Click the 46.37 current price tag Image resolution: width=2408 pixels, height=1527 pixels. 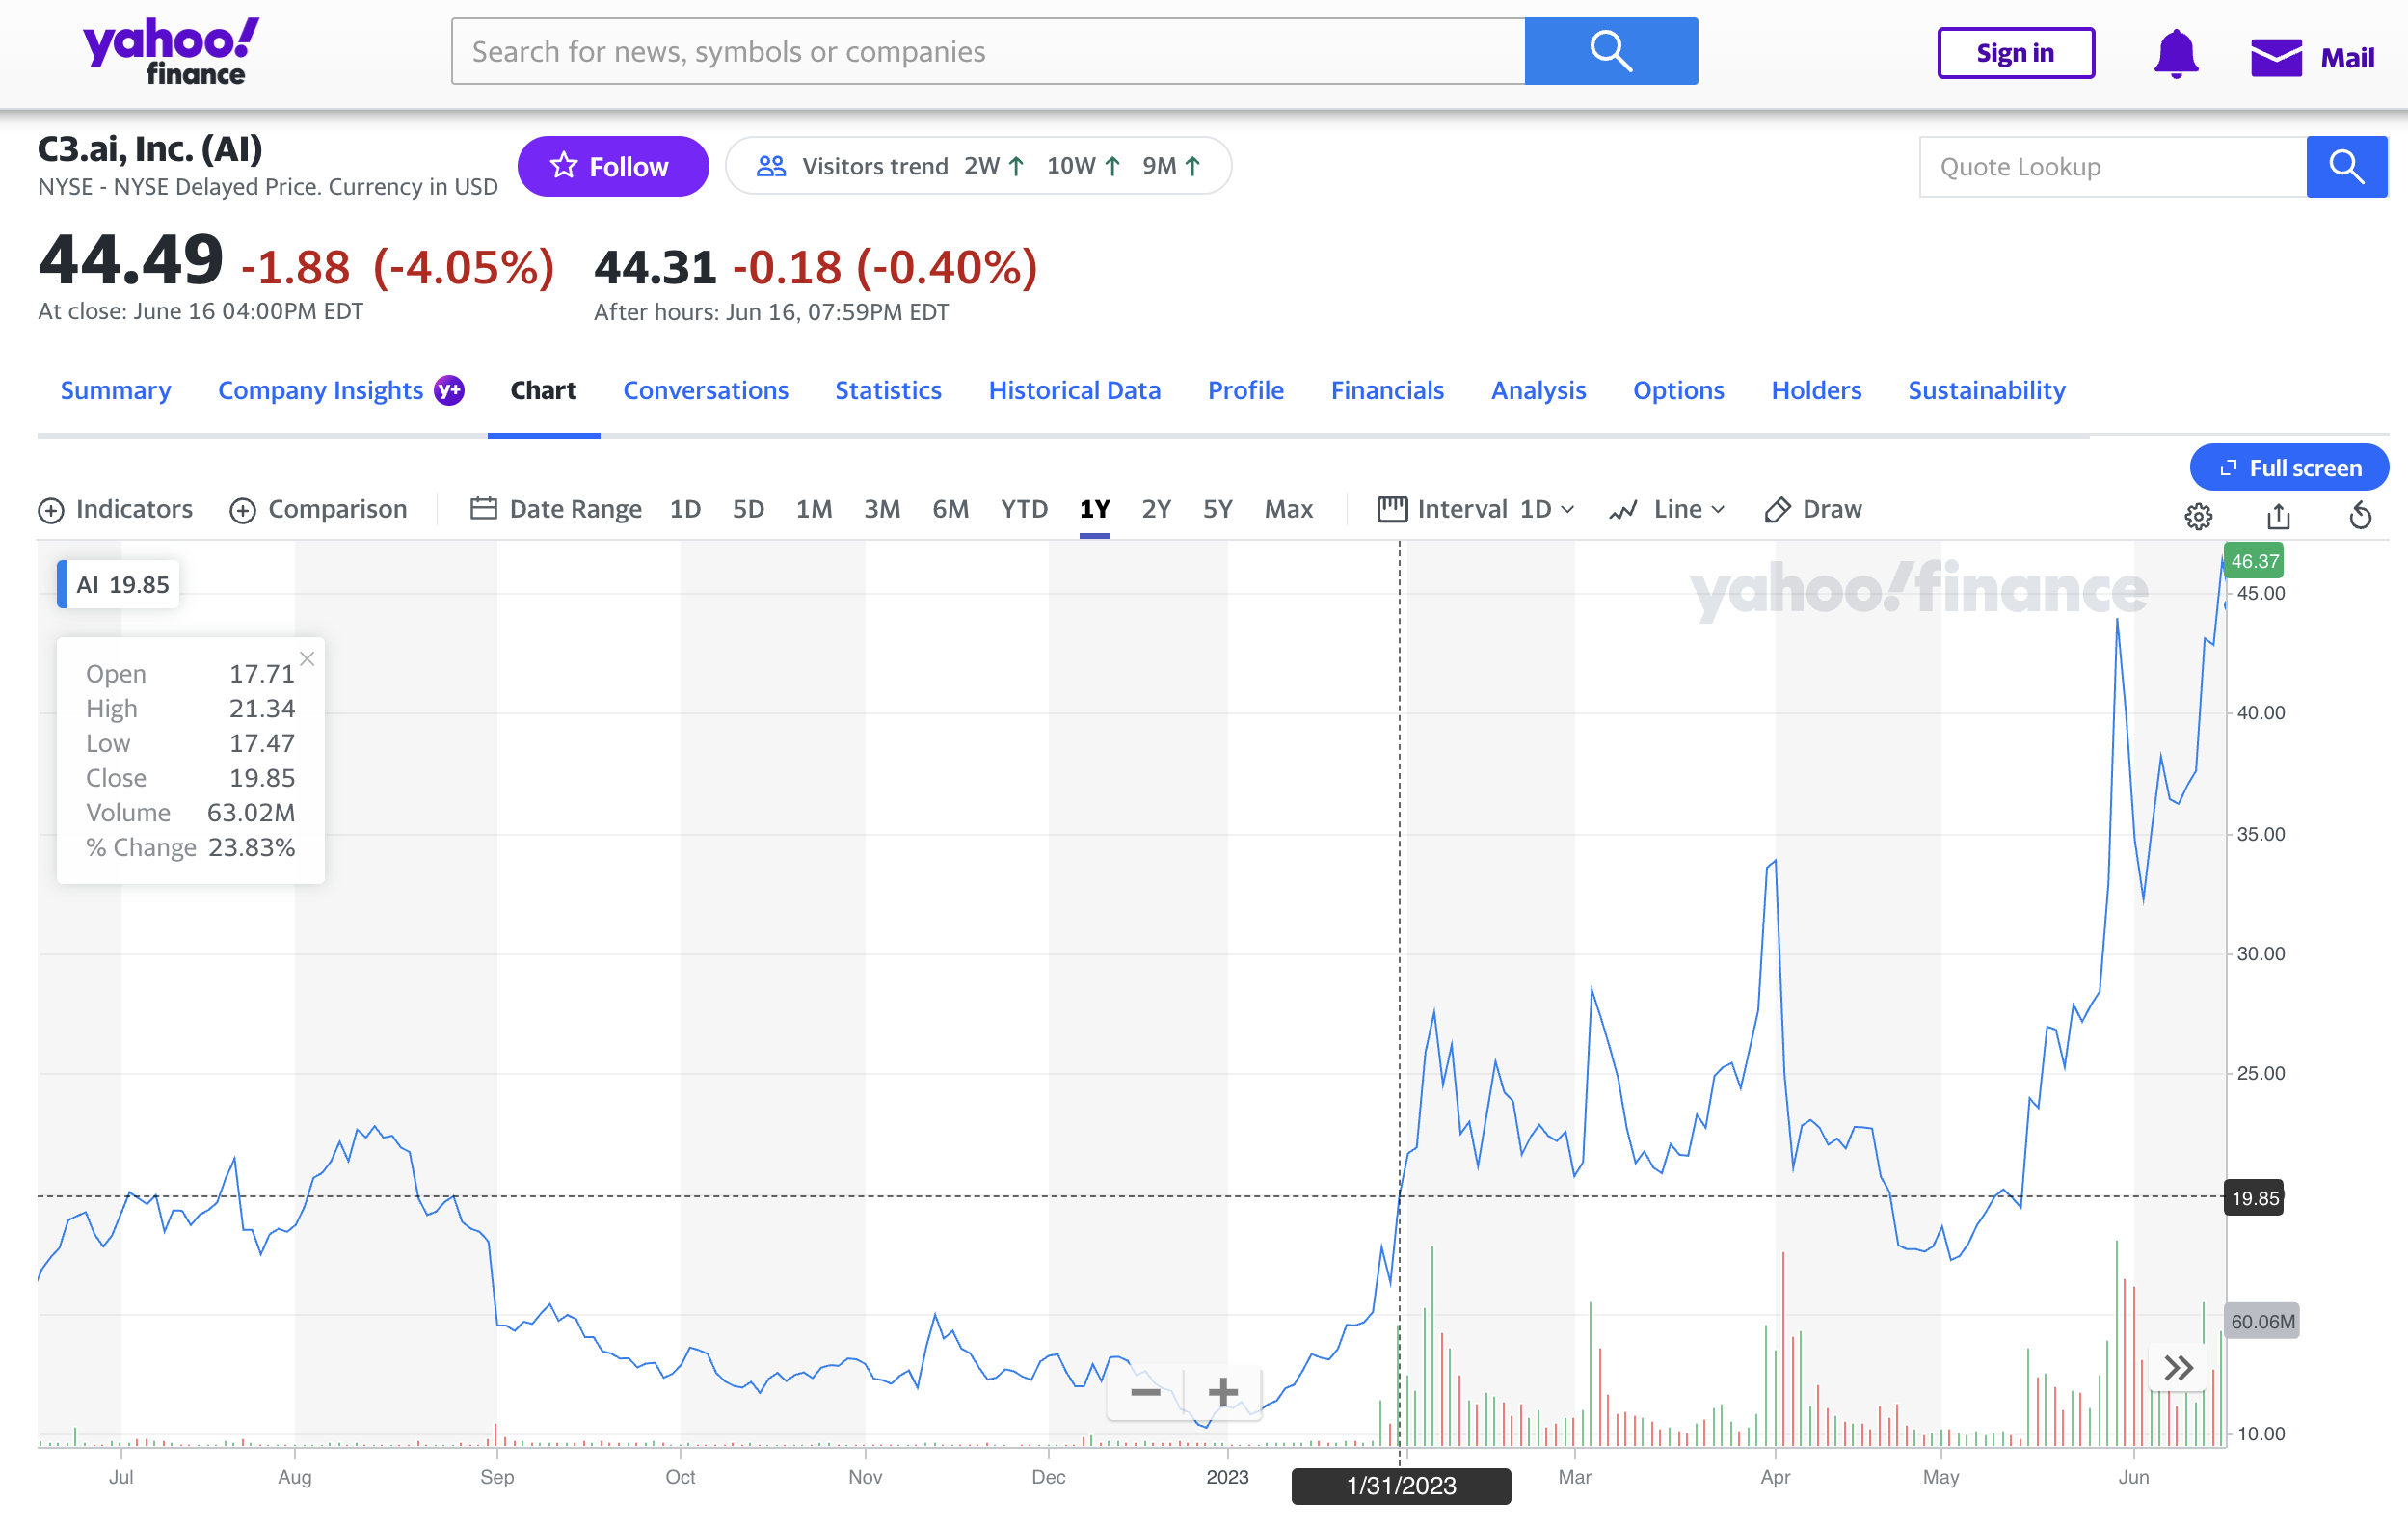tap(2254, 561)
